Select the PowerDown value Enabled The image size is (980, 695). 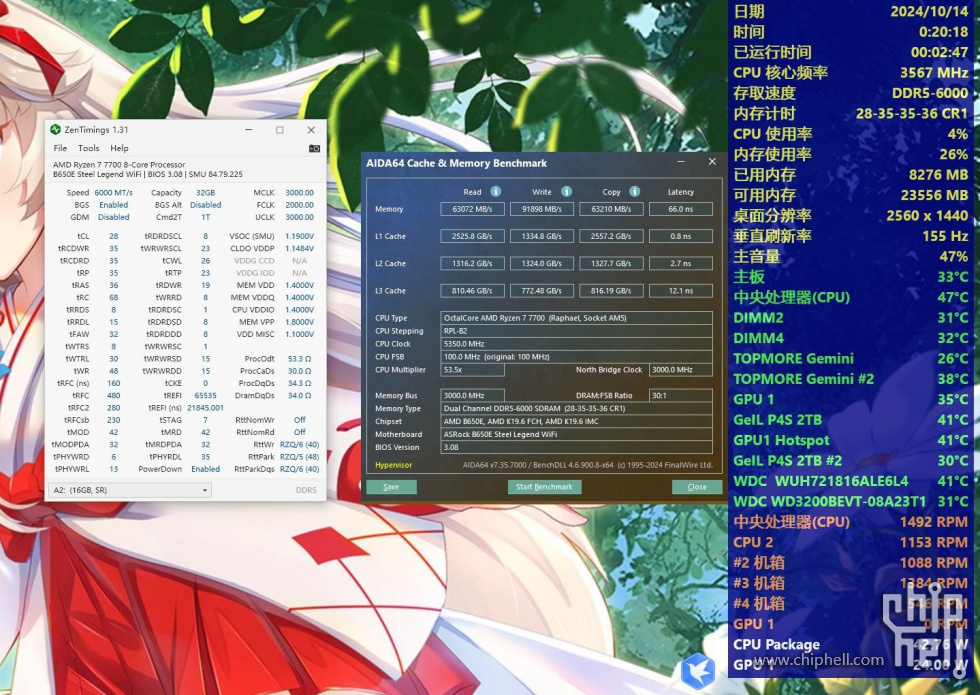(x=206, y=469)
